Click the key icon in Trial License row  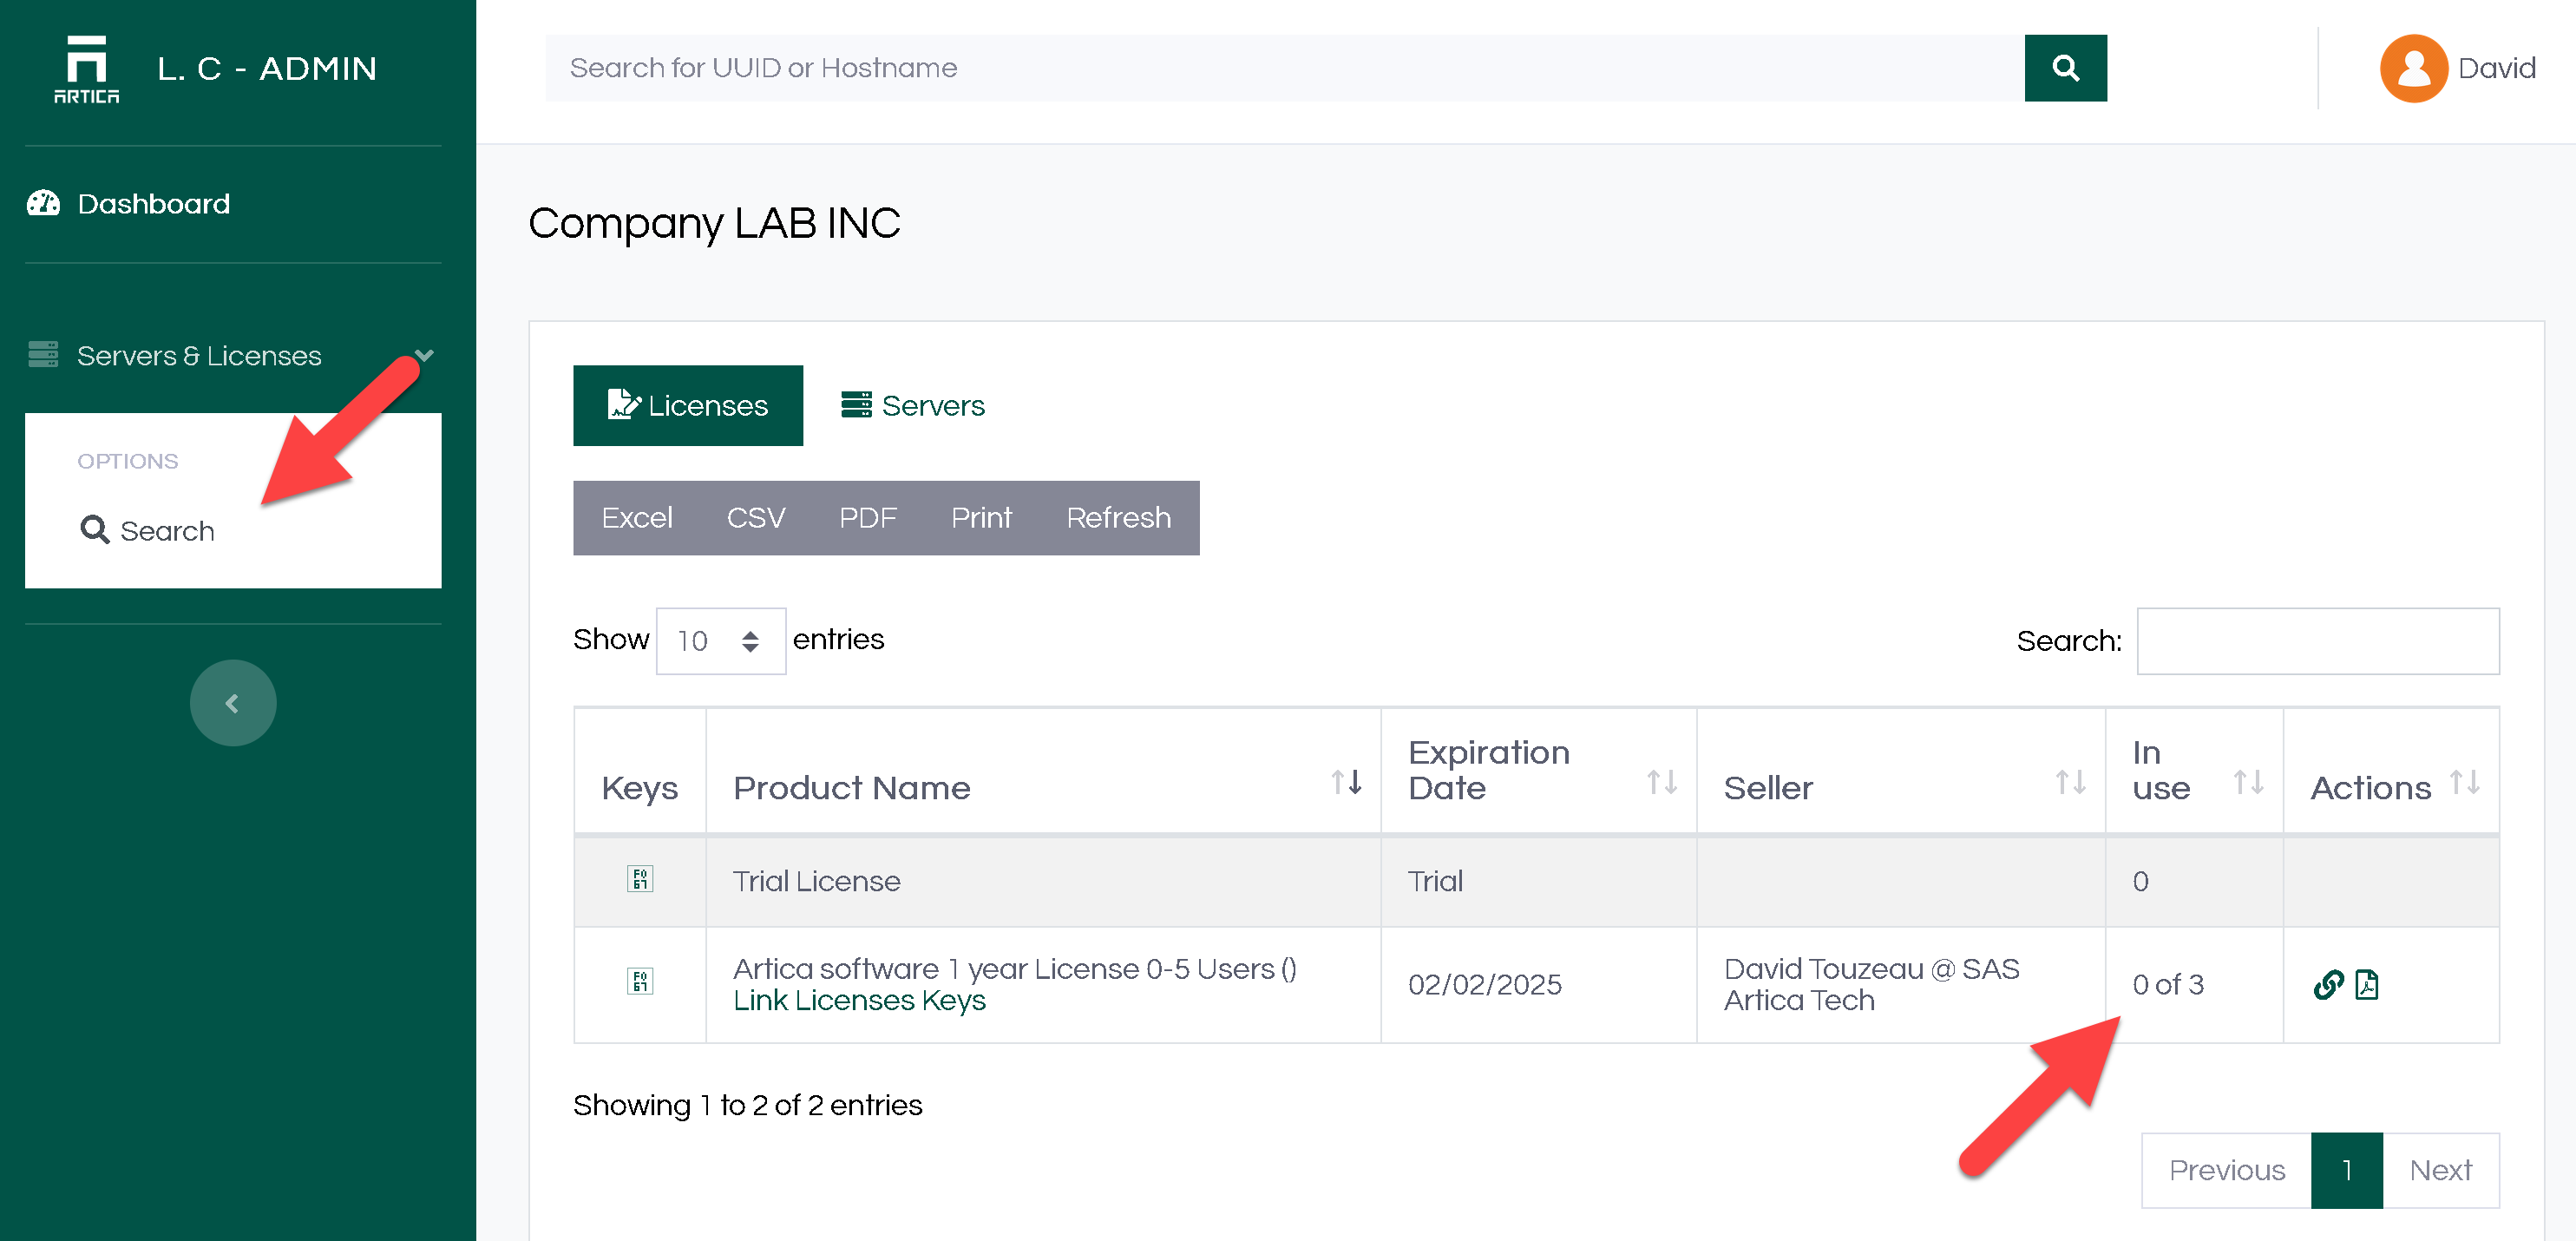point(640,879)
